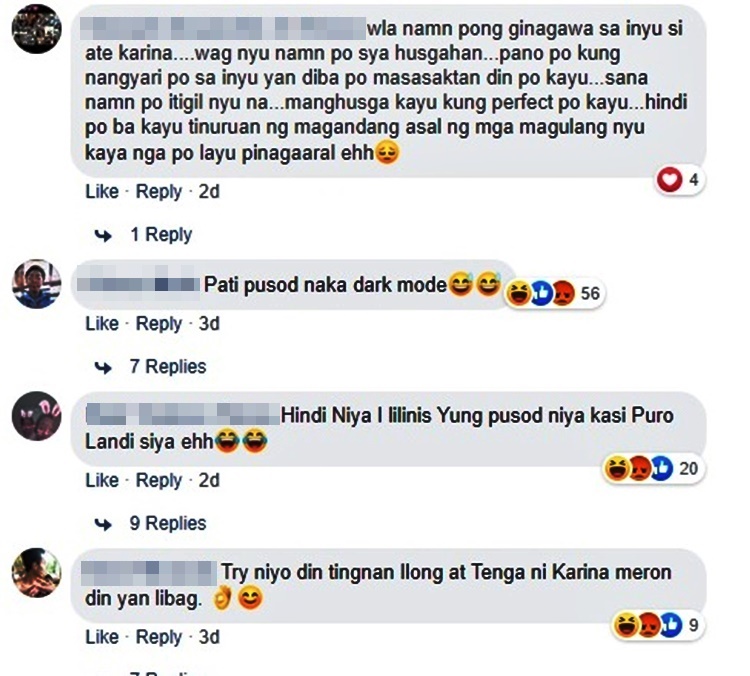Reply to the 'Pati pusod naka dark mode' comment
This screenshot has width=750, height=676.
click(159, 324)
